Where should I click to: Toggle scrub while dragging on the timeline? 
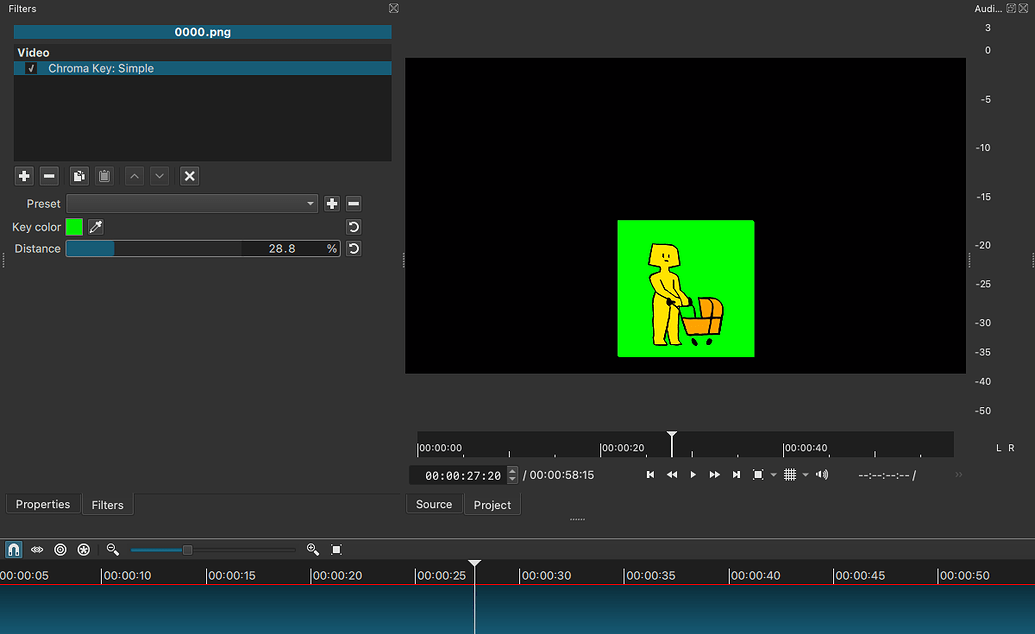(37, 549)
